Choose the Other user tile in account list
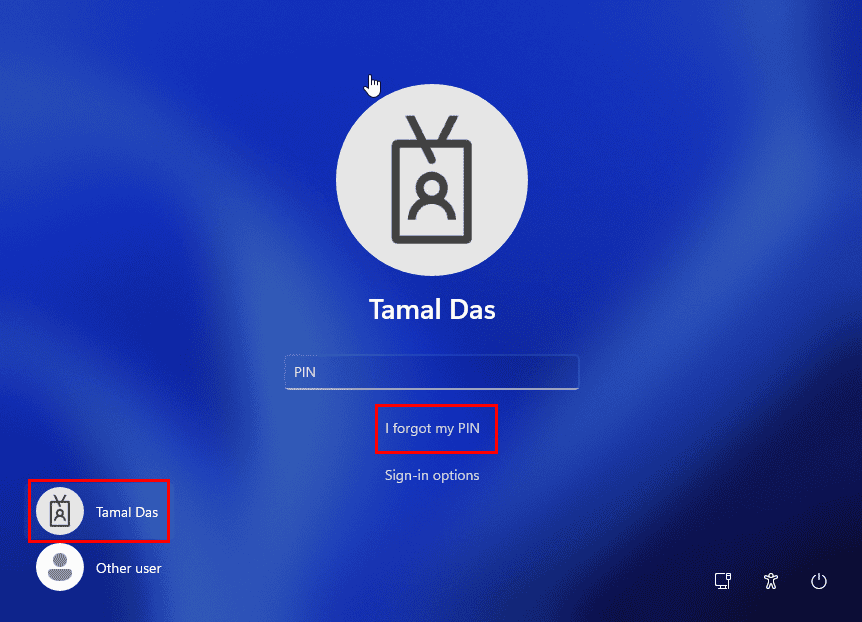The height and width of the screenshot is (622, 862). pyautogui.click(x=100, y=568)
